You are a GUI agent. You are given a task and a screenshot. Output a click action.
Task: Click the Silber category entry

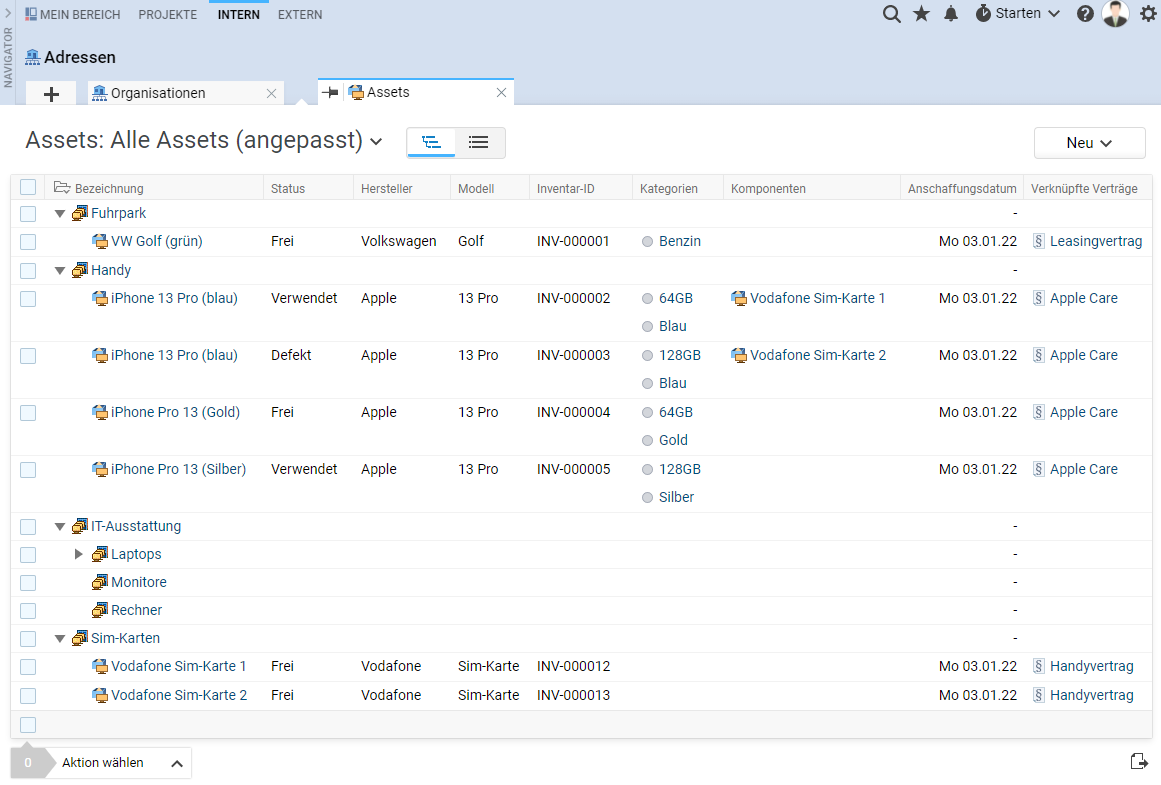(x=677, y=498)
